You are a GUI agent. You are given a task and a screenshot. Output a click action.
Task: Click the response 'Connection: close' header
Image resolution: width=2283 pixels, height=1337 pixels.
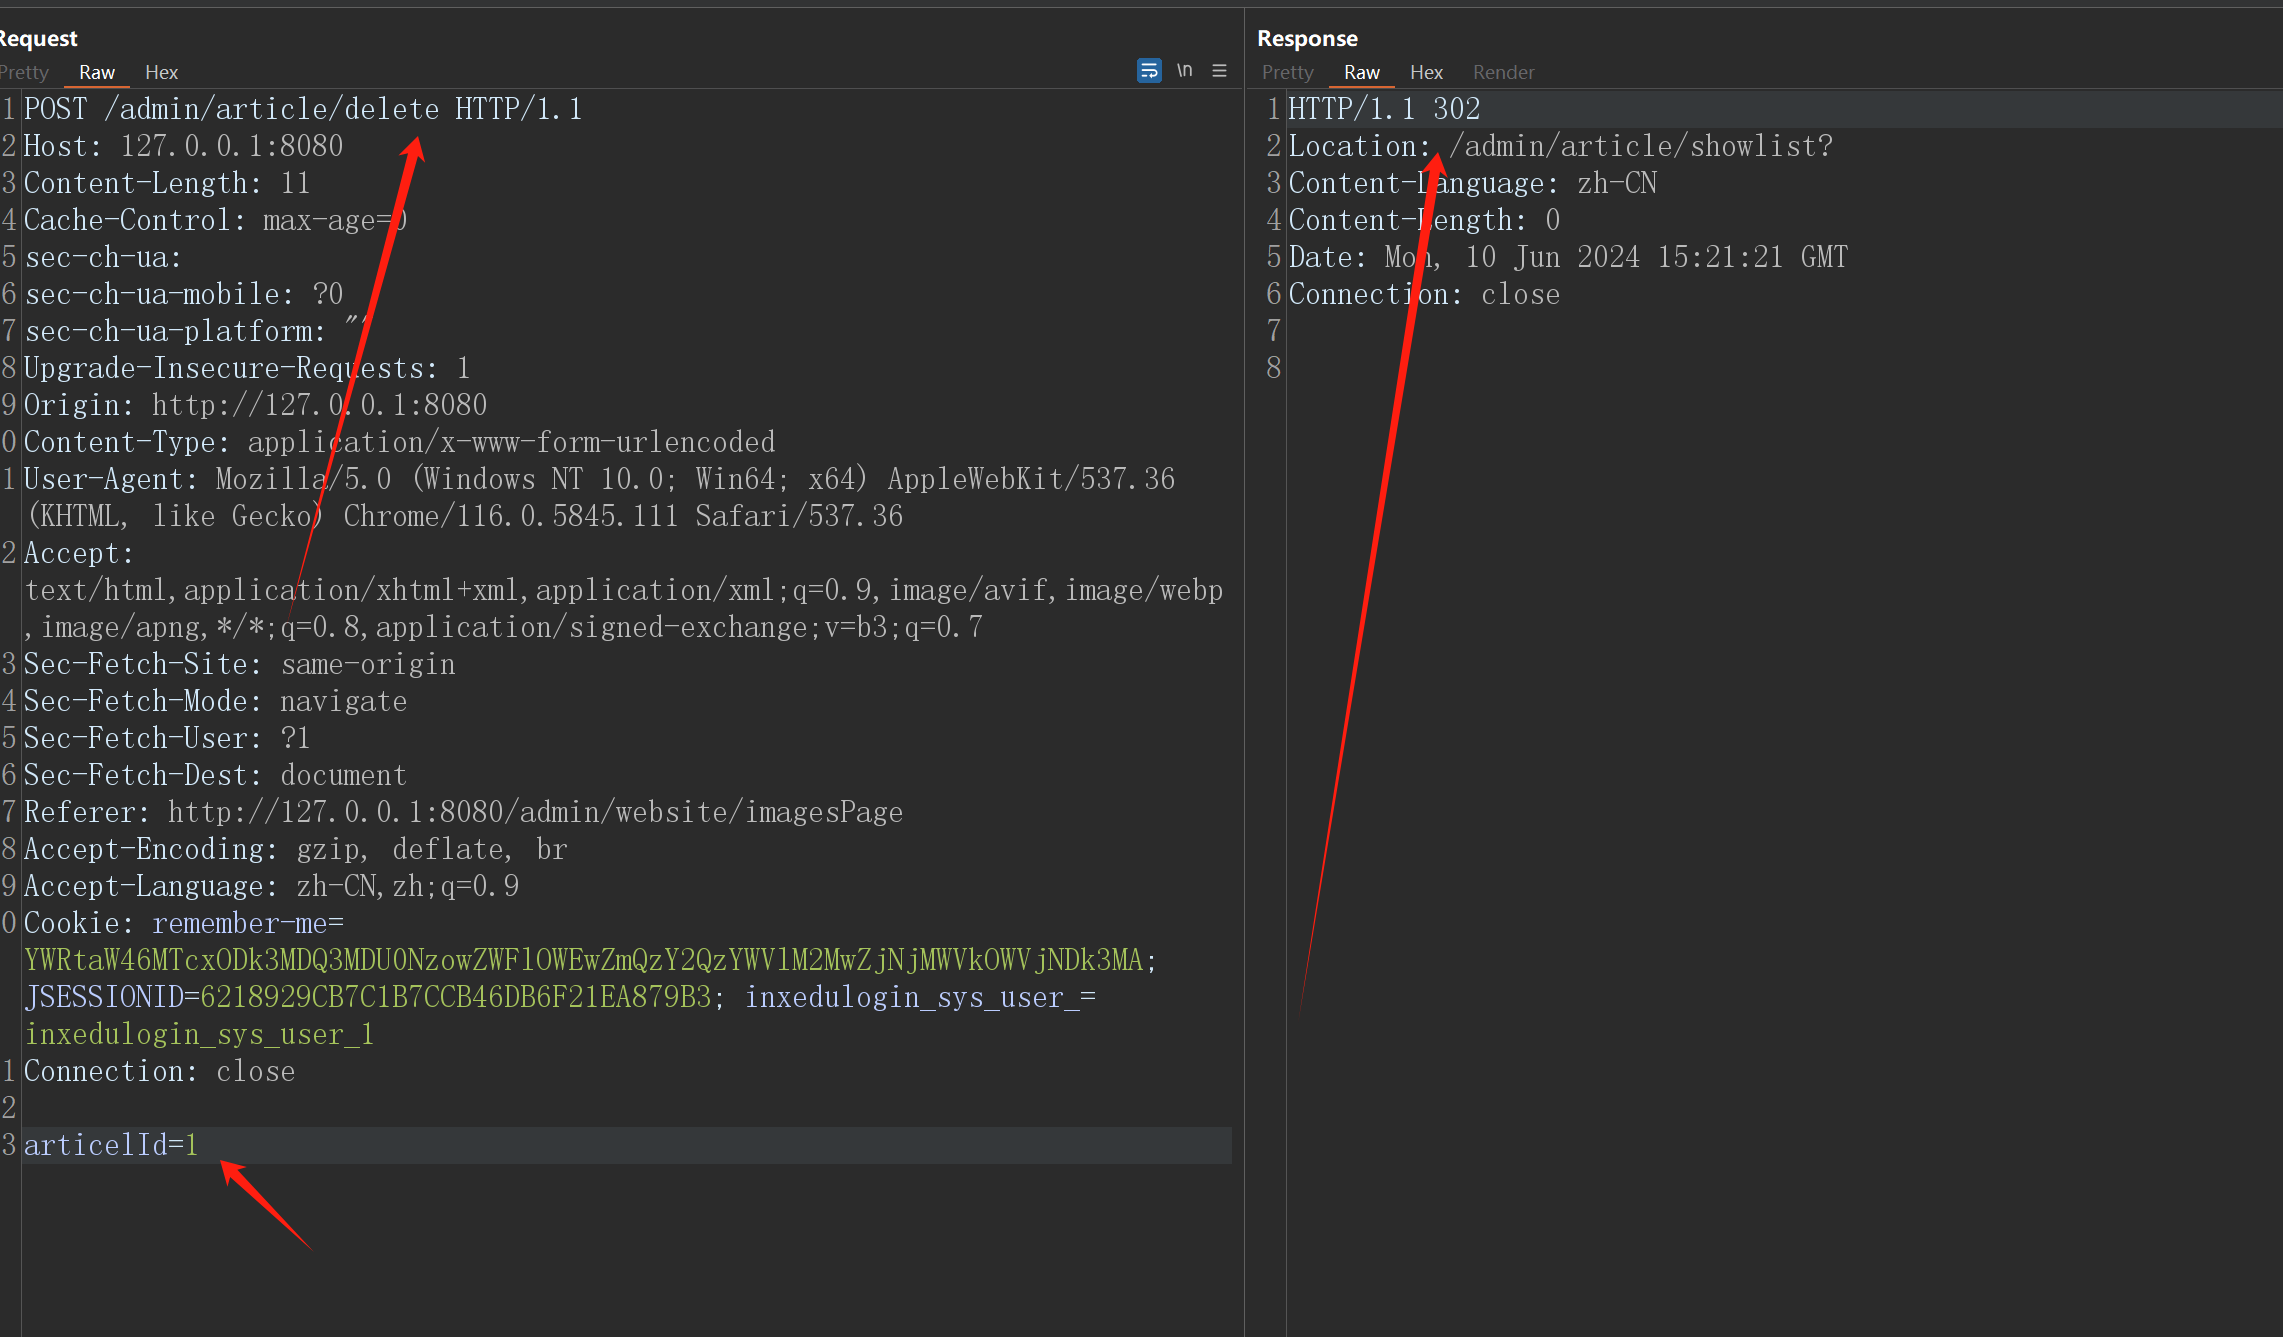[1424, 294]
